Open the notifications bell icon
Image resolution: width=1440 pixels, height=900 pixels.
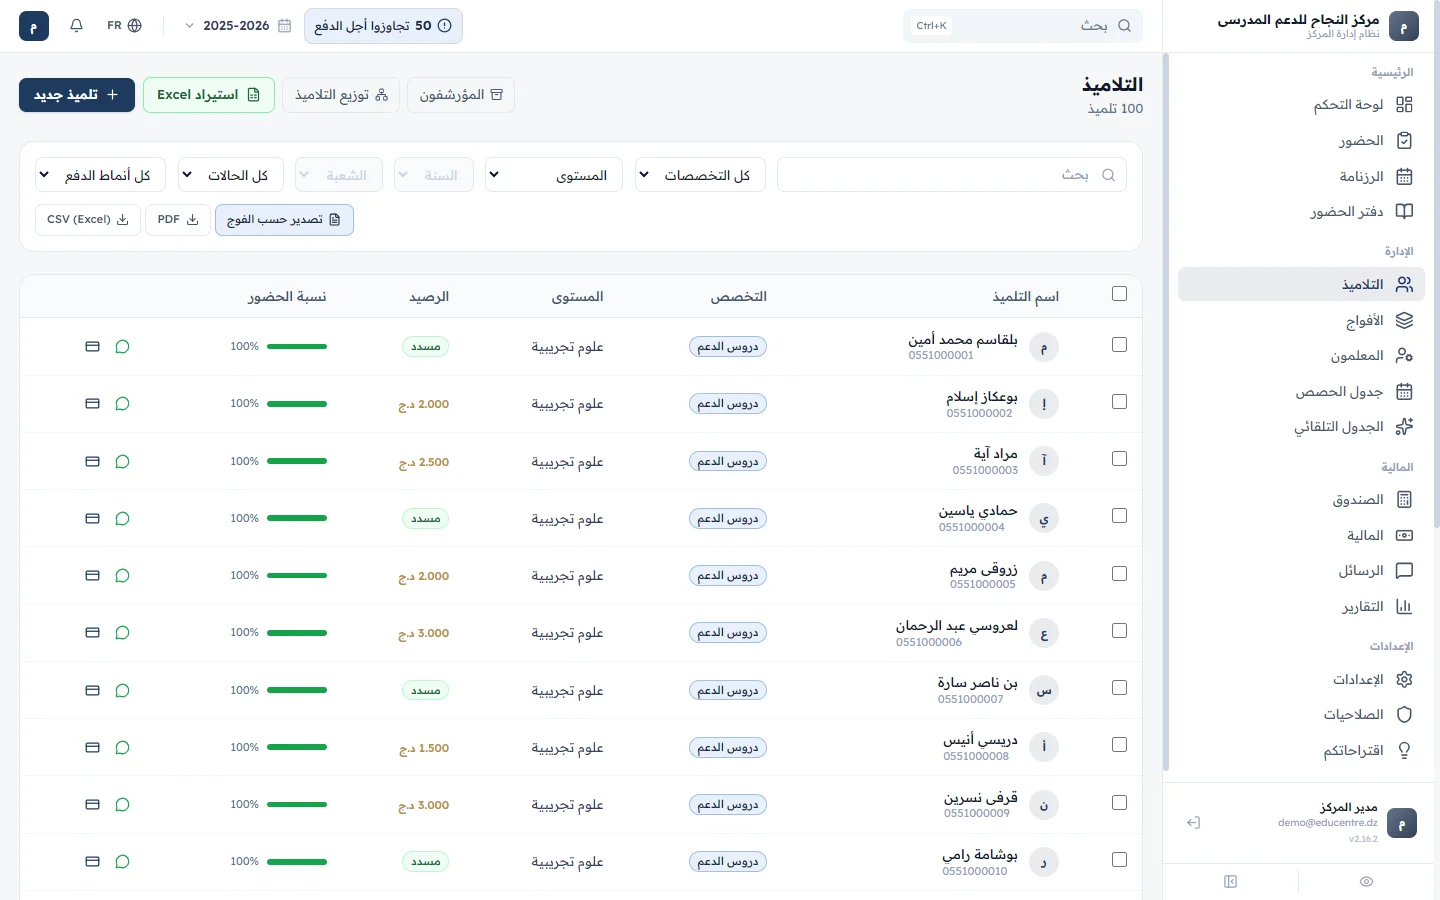click(x=76, y=26)
